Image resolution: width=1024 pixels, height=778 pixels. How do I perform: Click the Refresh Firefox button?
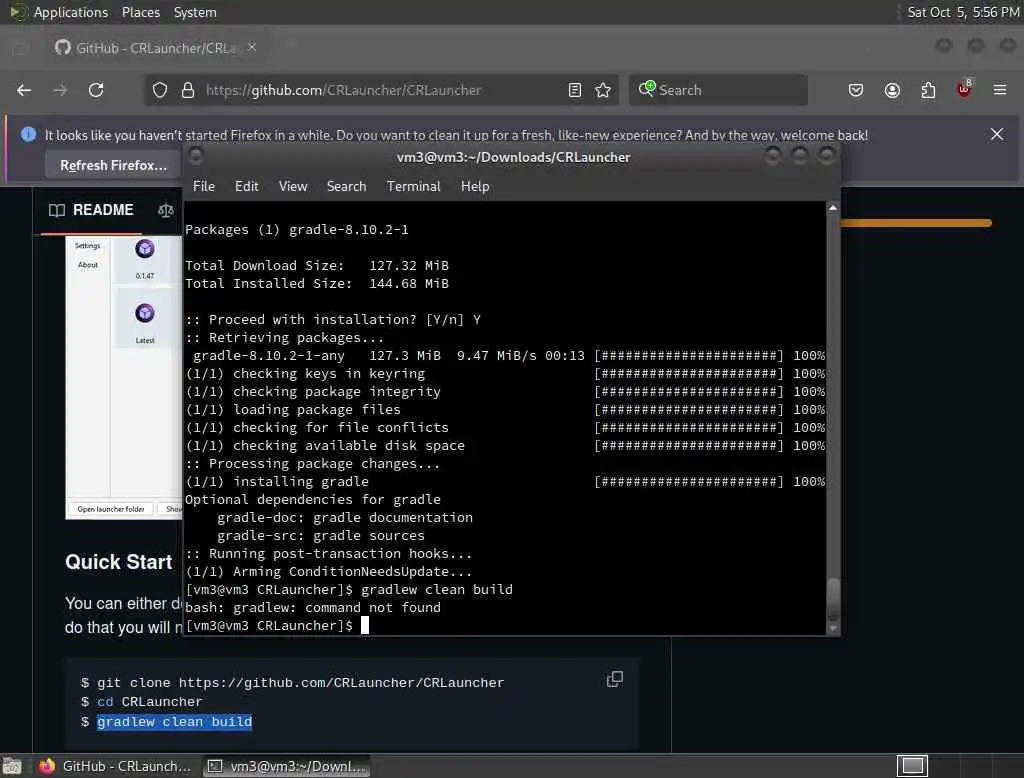(113, 165)
